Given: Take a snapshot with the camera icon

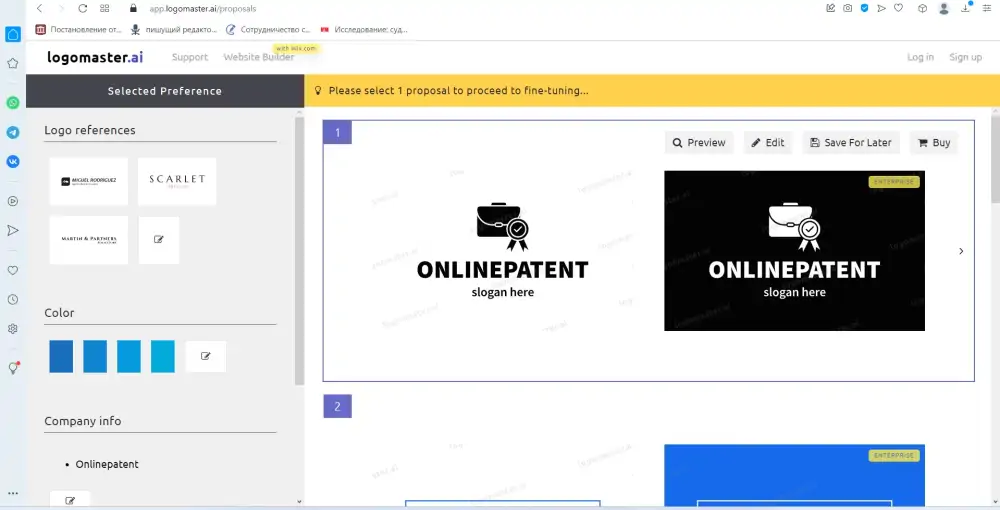Looking at the screenshot, I should click(x=847, y=8).
